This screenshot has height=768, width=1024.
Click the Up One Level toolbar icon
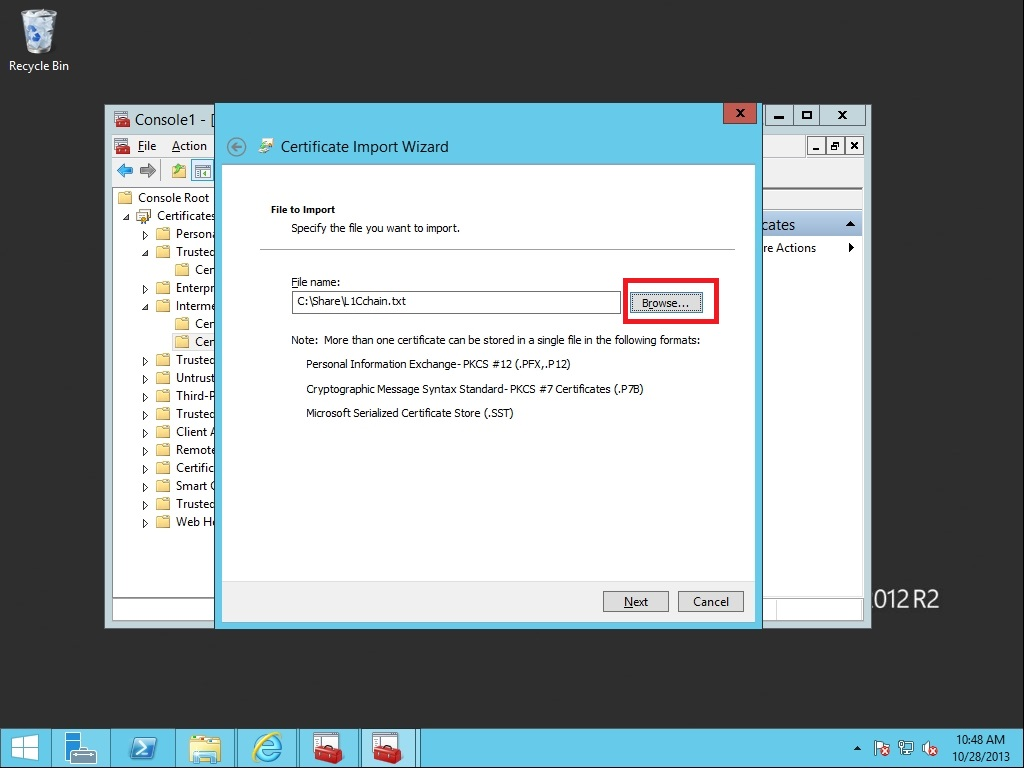[x=178, y=171]
